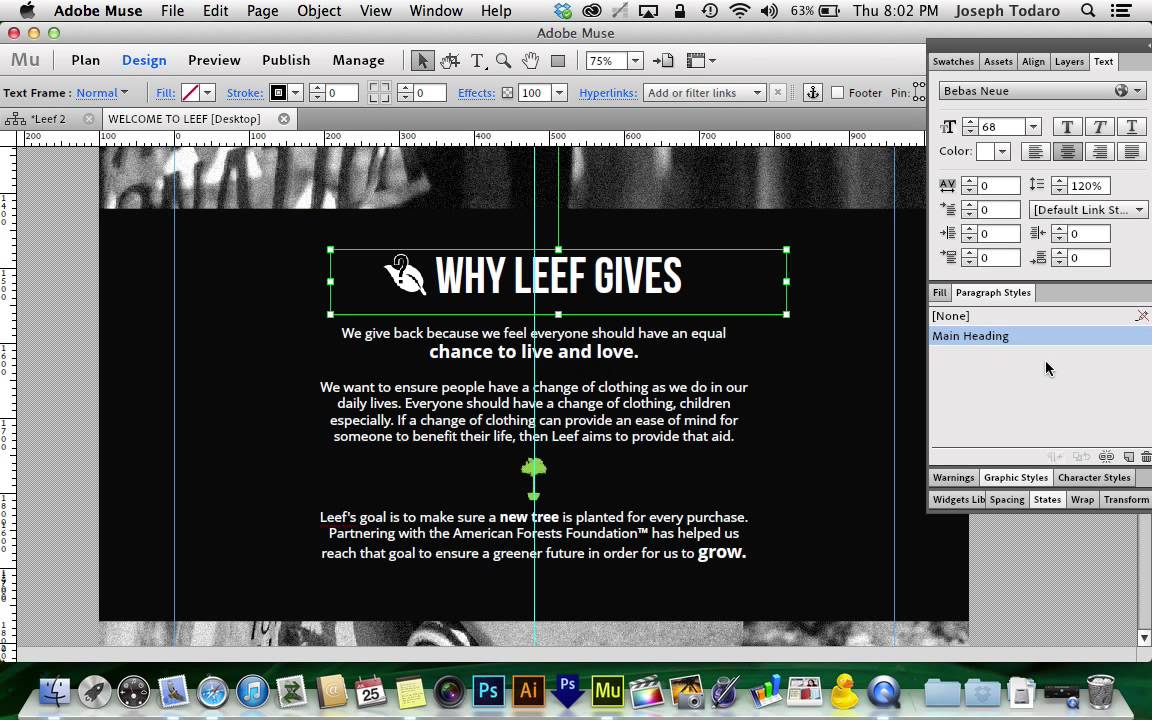This screenshot has width=1152, height=720.
Task: Open Photoshop from the Dock
Action: (489, 691)
